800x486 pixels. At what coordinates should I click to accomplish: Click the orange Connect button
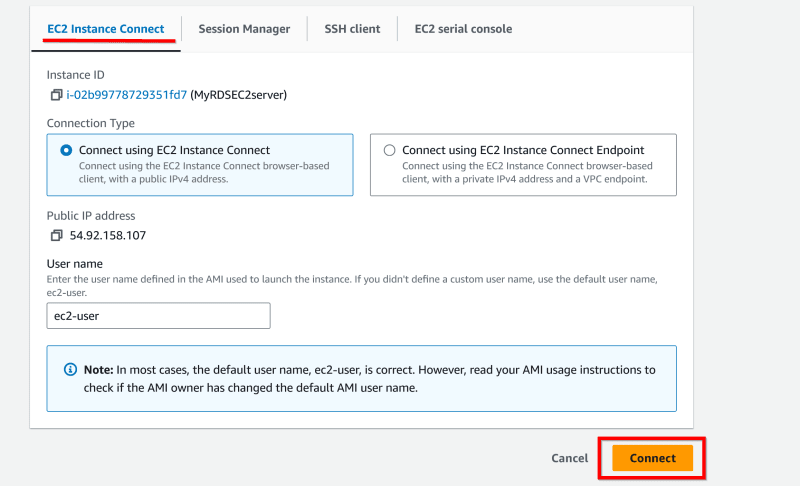[653, 458]
